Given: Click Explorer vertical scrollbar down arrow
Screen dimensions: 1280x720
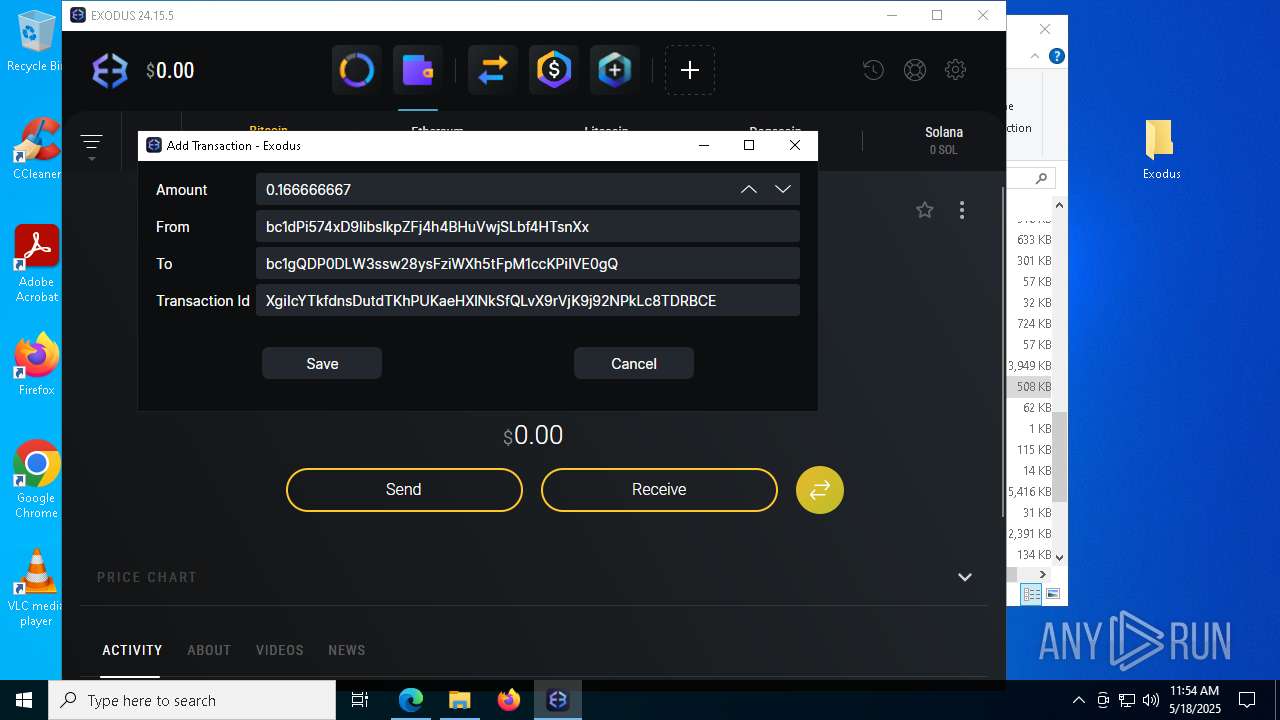Looking at the screenshot, I should click(x=1059, y=557).
